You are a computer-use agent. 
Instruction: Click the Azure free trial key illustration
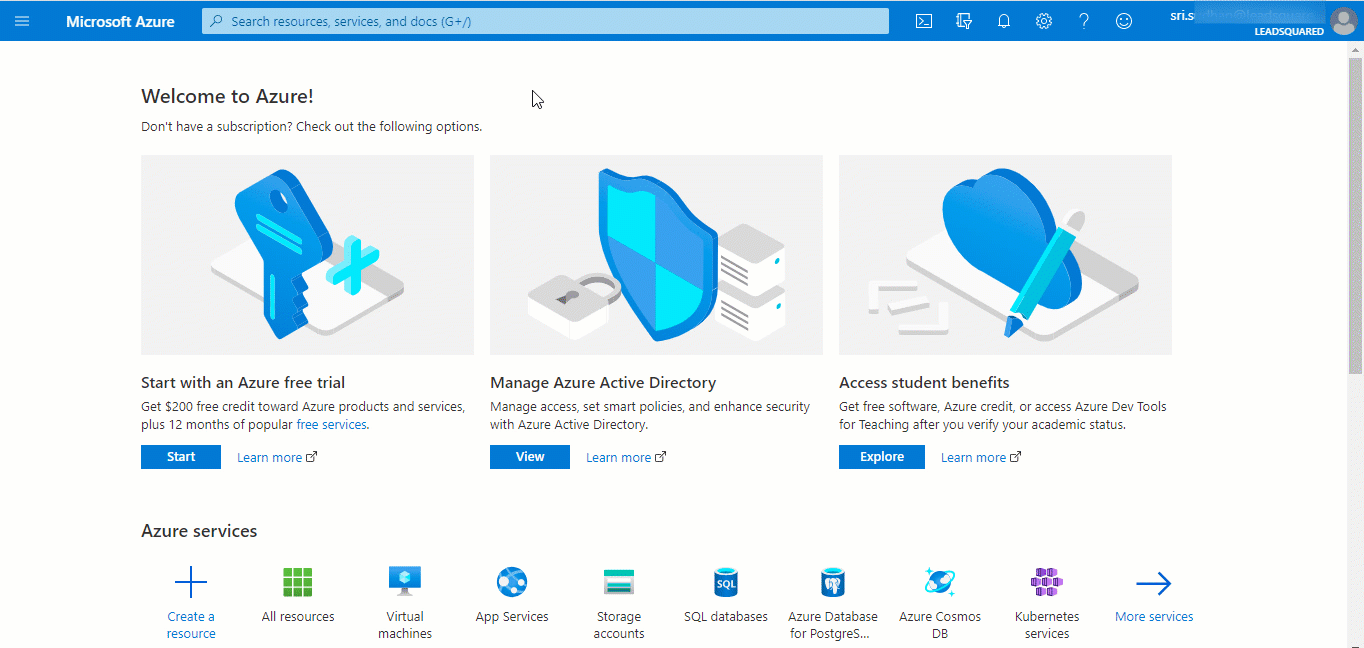[307, 255]
